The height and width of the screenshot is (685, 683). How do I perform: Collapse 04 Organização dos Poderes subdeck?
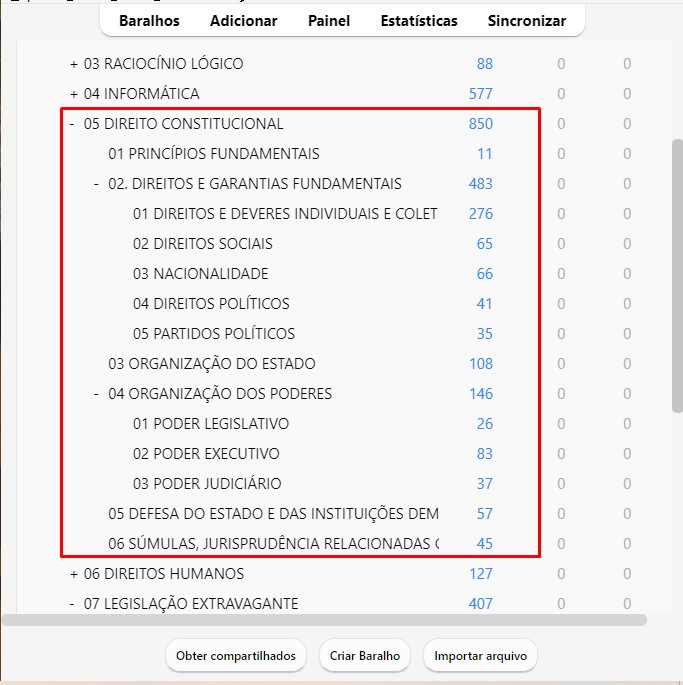click(97, 394)
